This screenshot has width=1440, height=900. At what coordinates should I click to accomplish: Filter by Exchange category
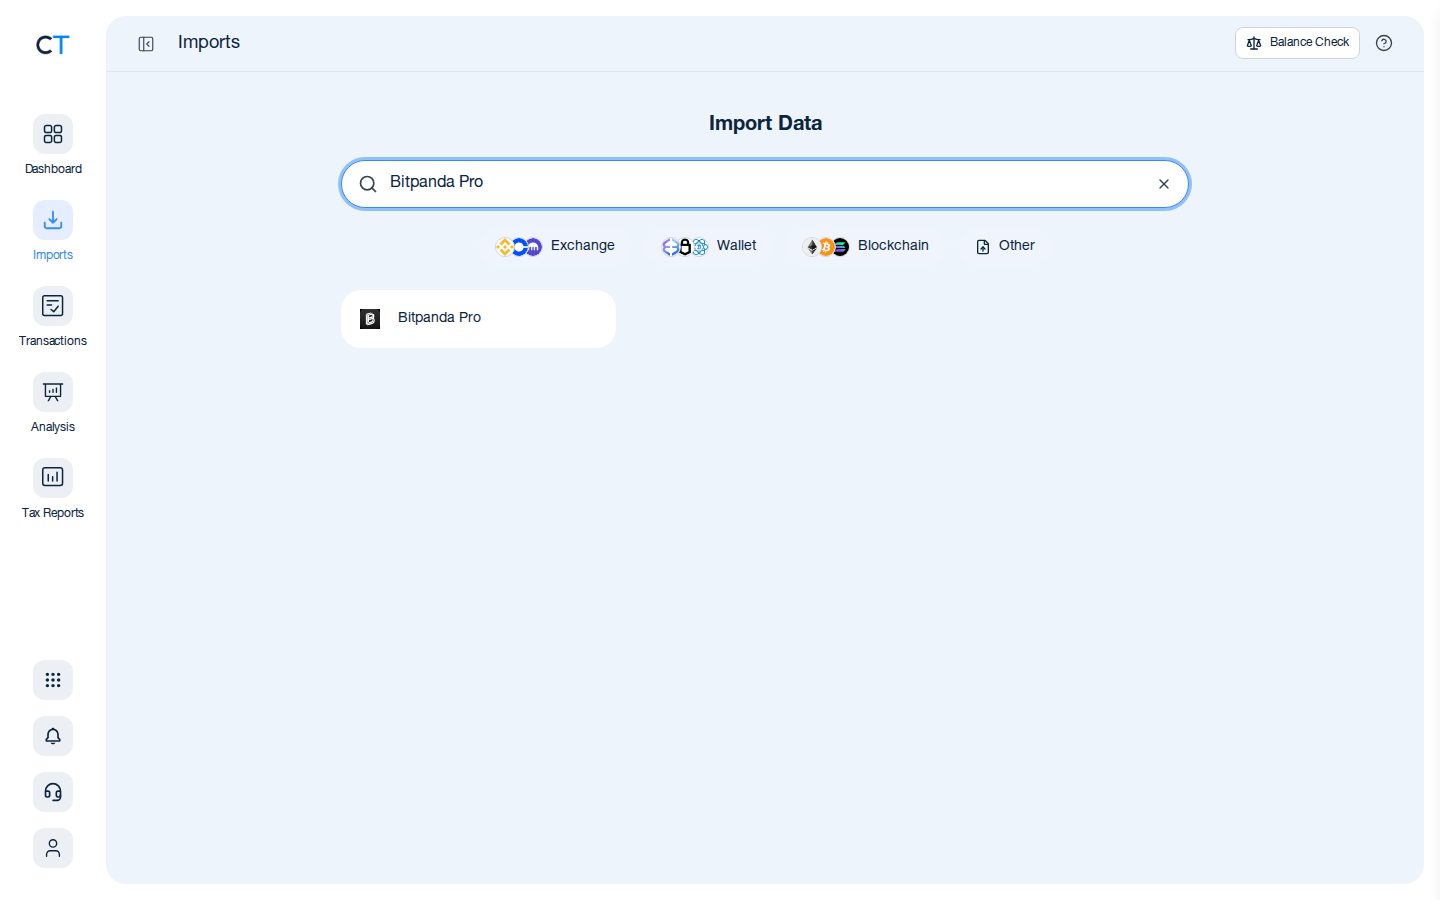point(555,246)
